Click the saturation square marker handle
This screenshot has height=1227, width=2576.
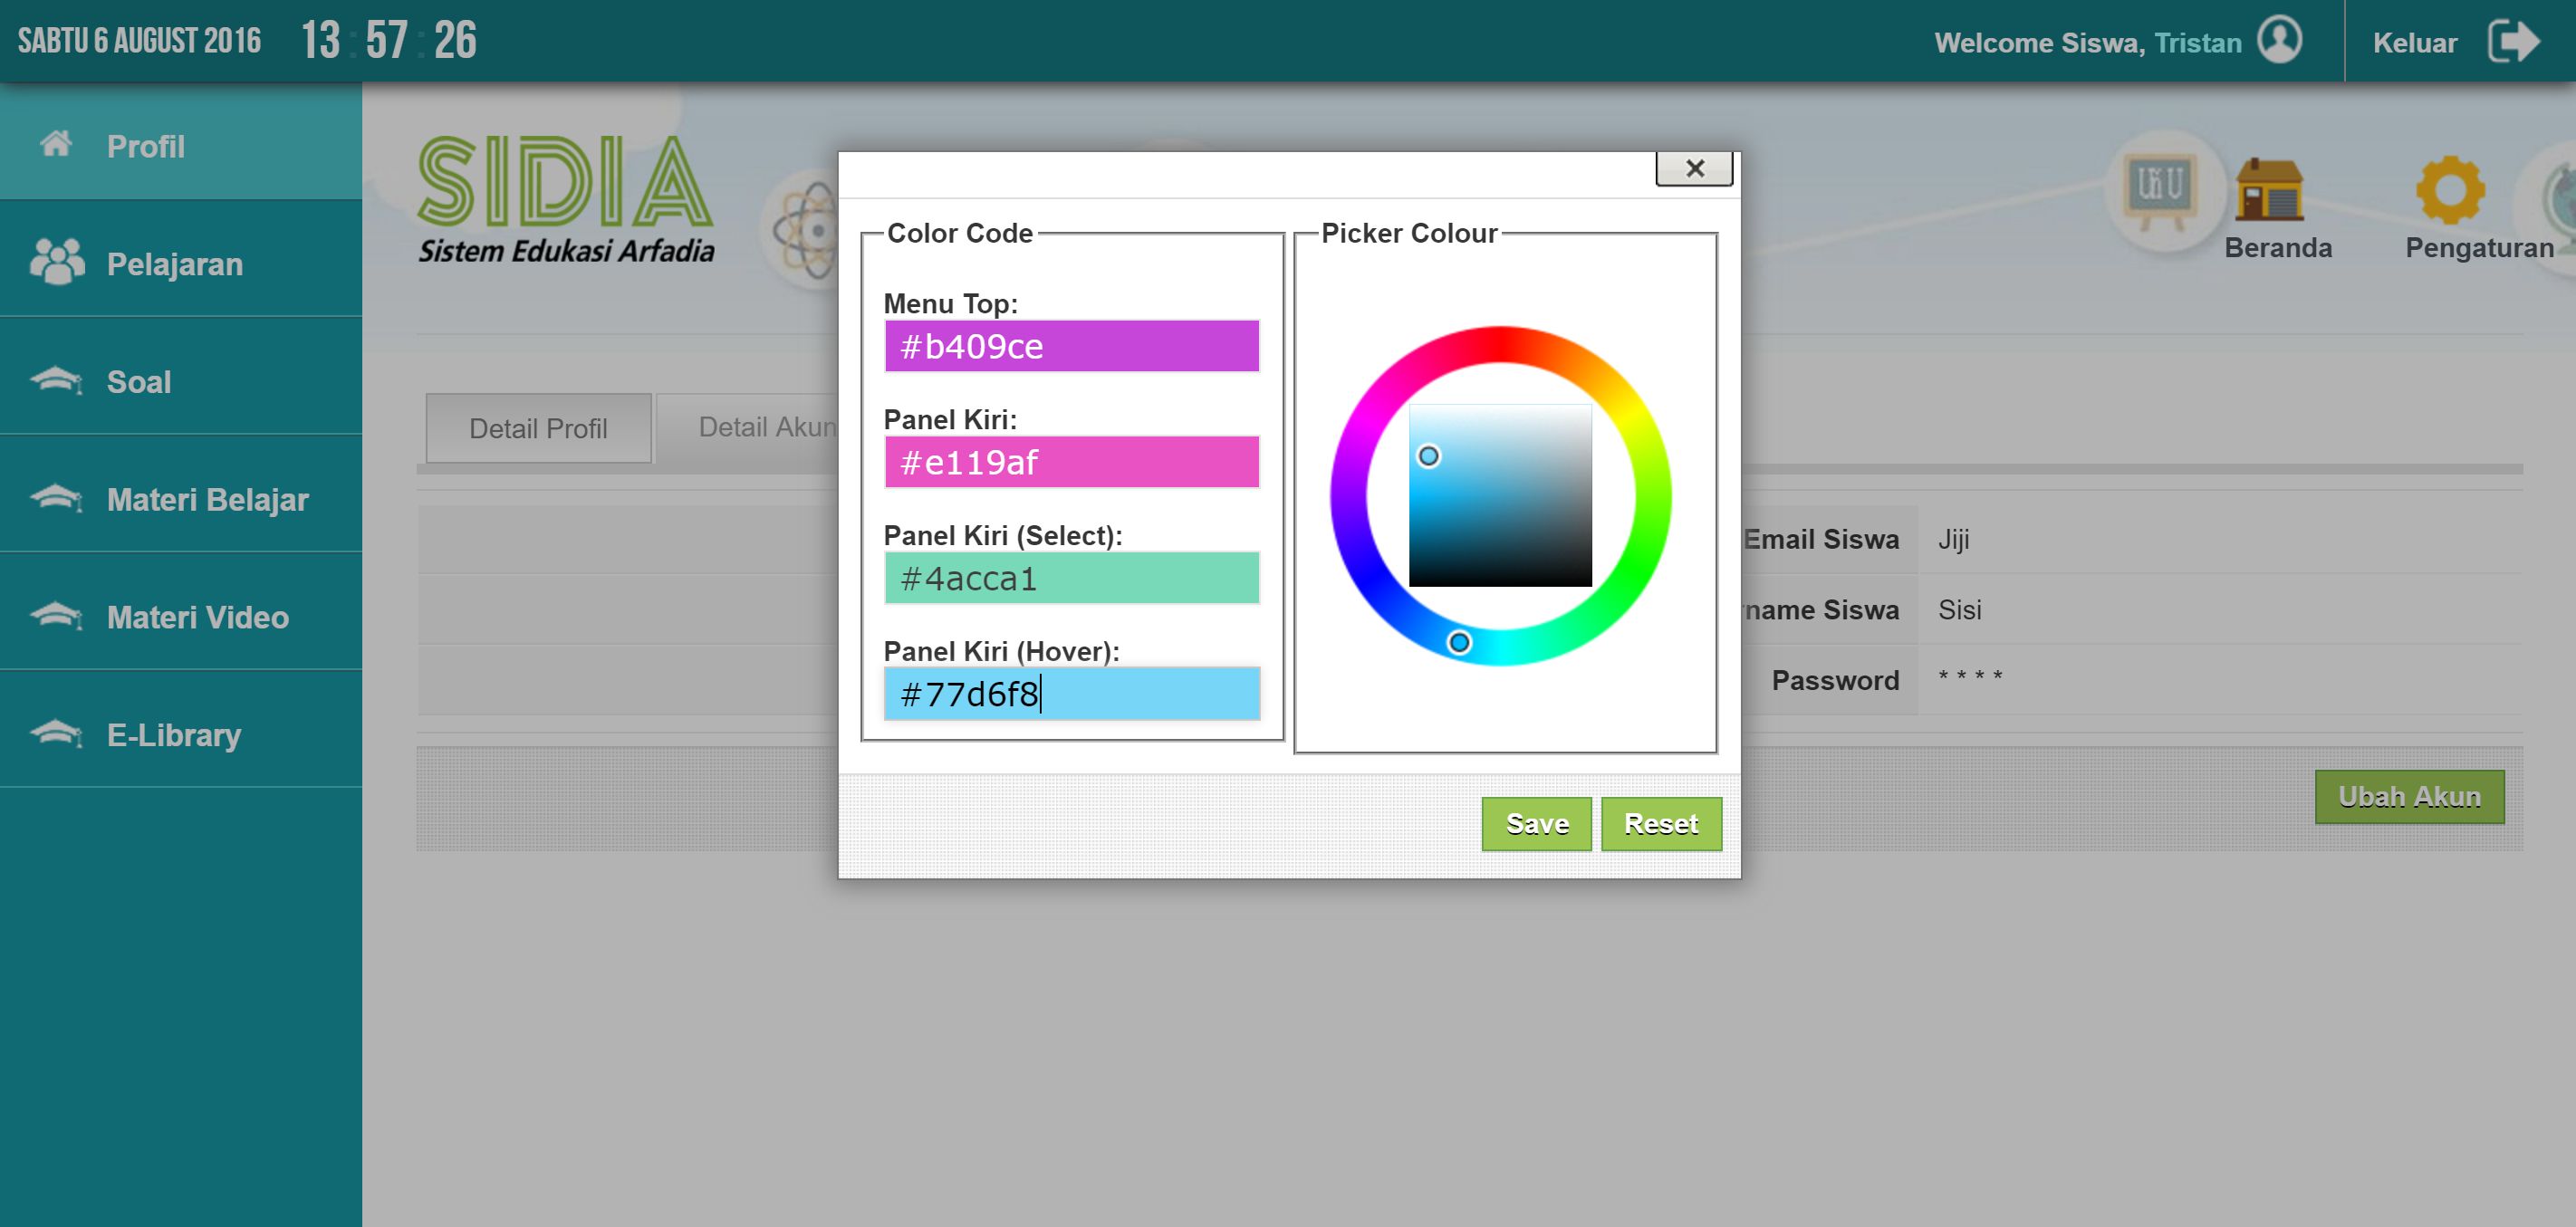1428,456
